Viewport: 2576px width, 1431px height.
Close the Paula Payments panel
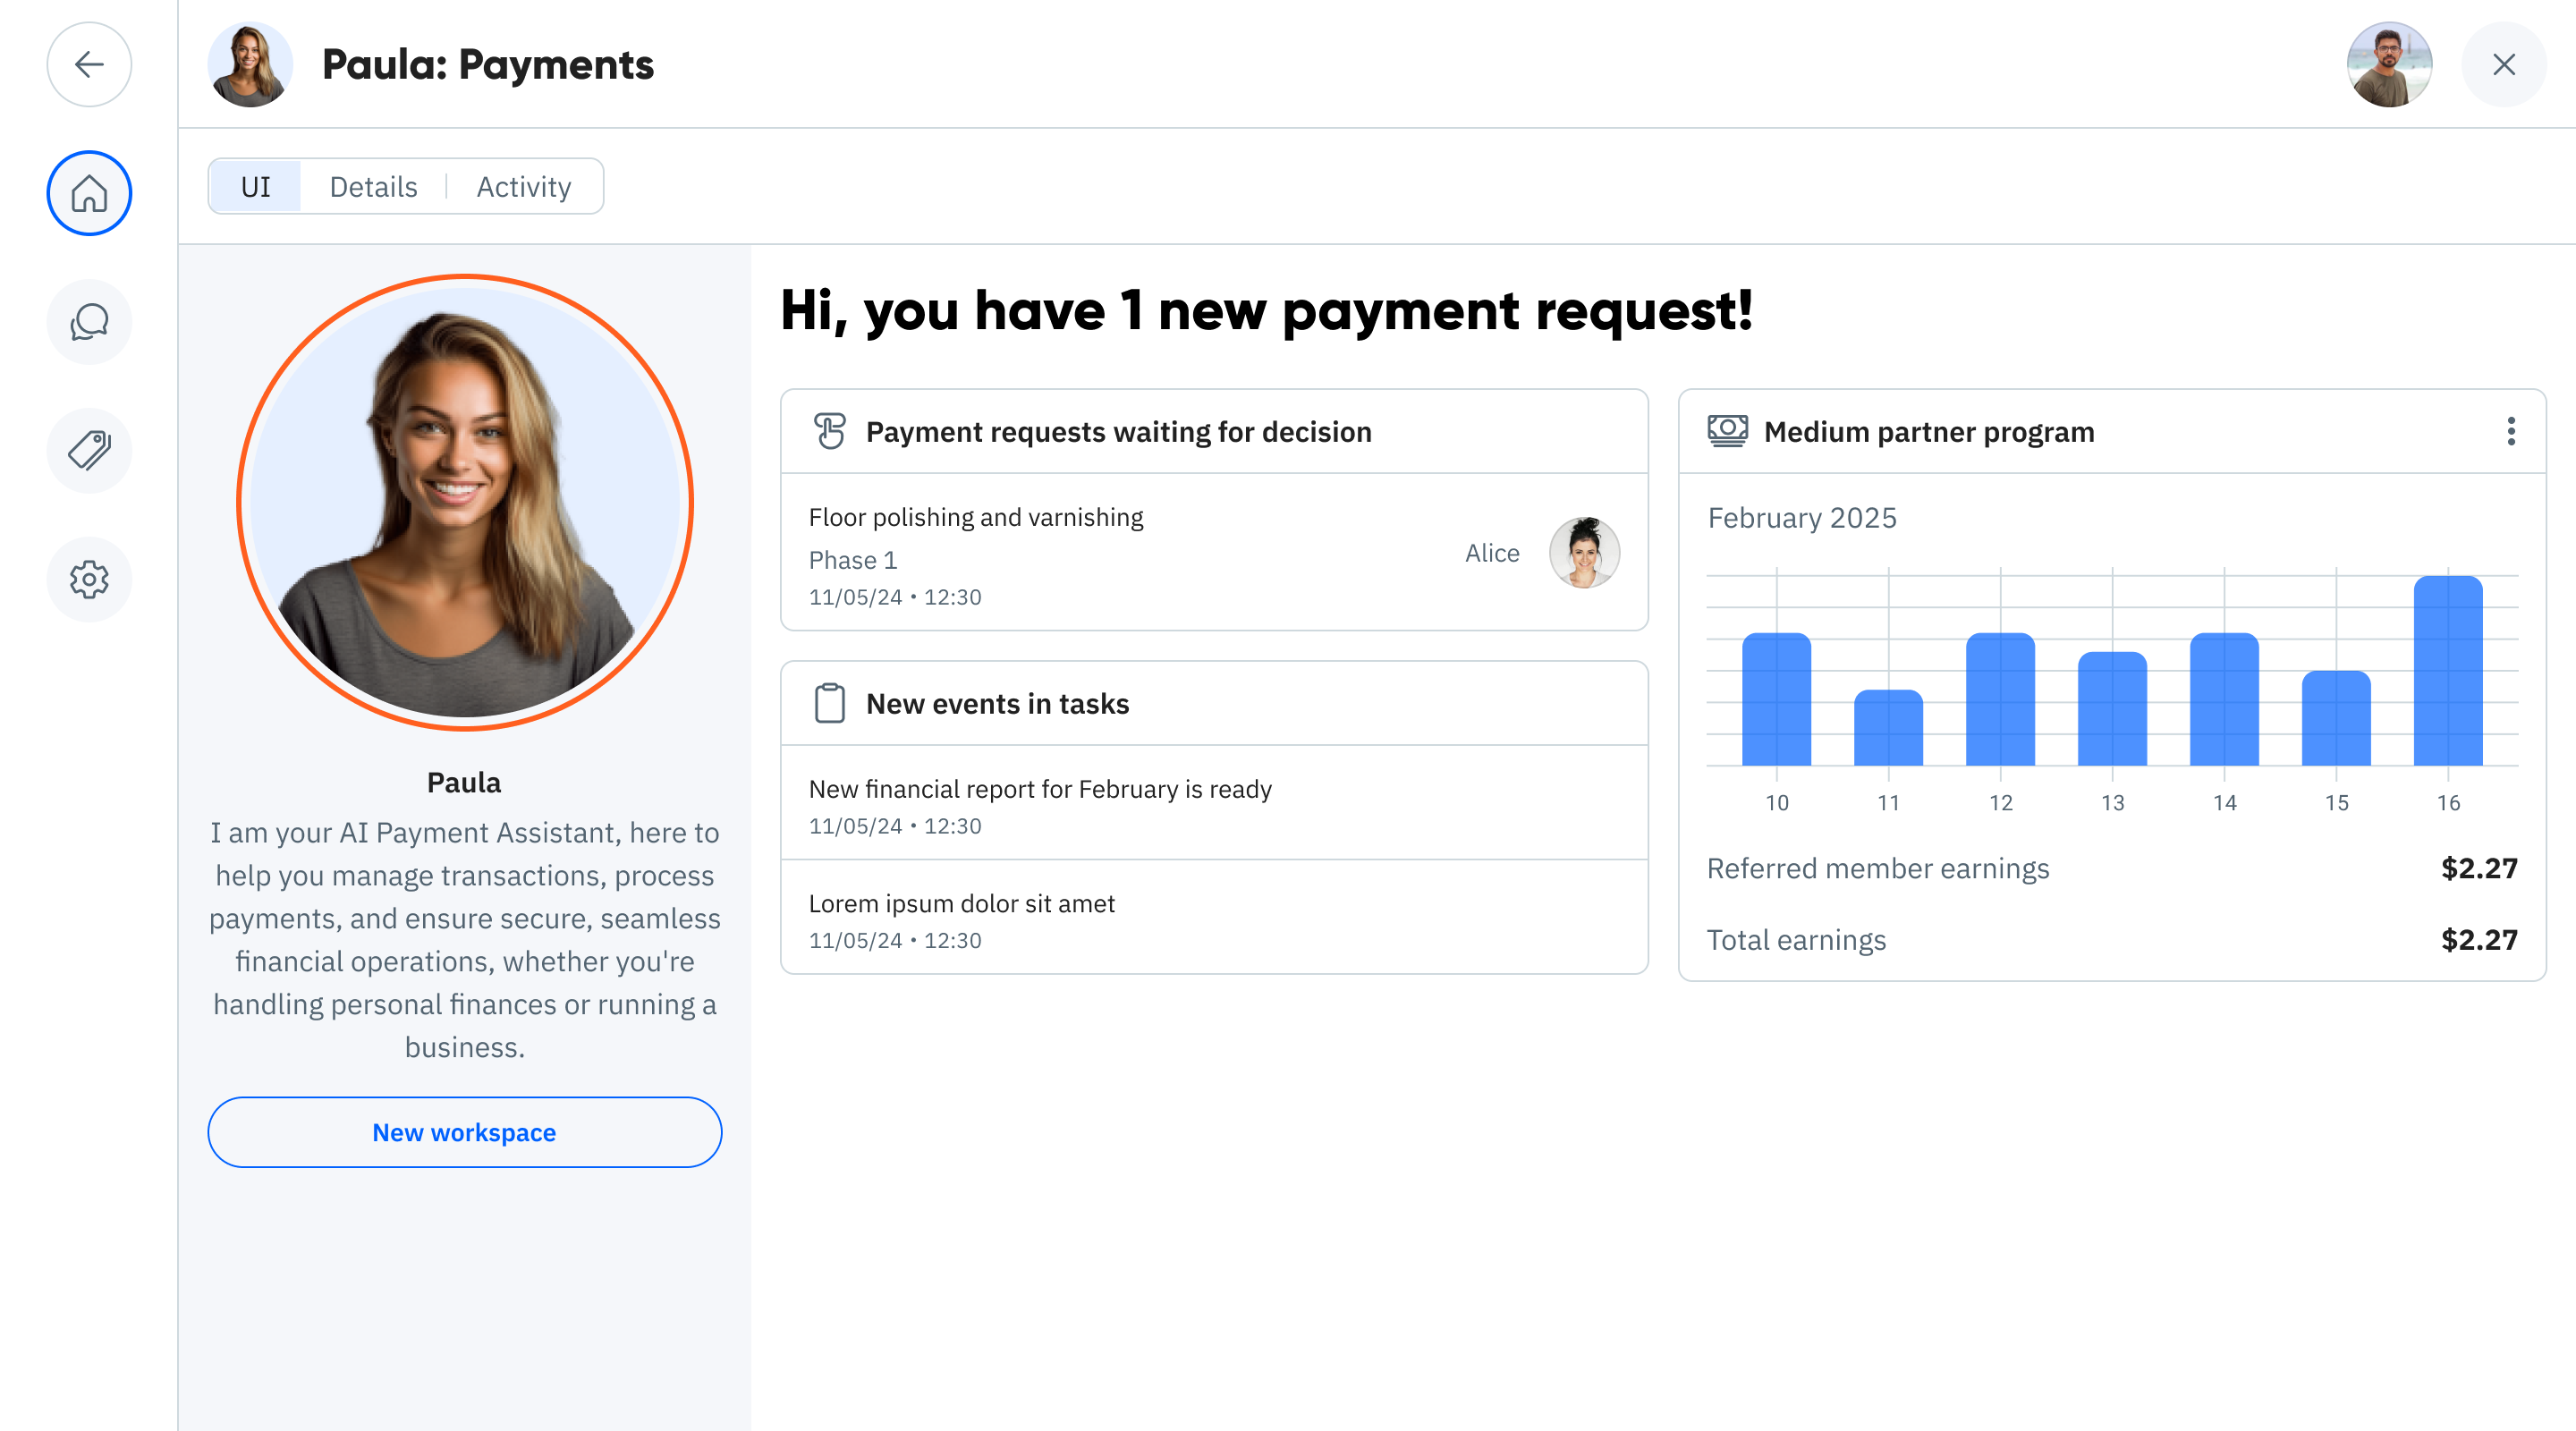[2503, 64]
